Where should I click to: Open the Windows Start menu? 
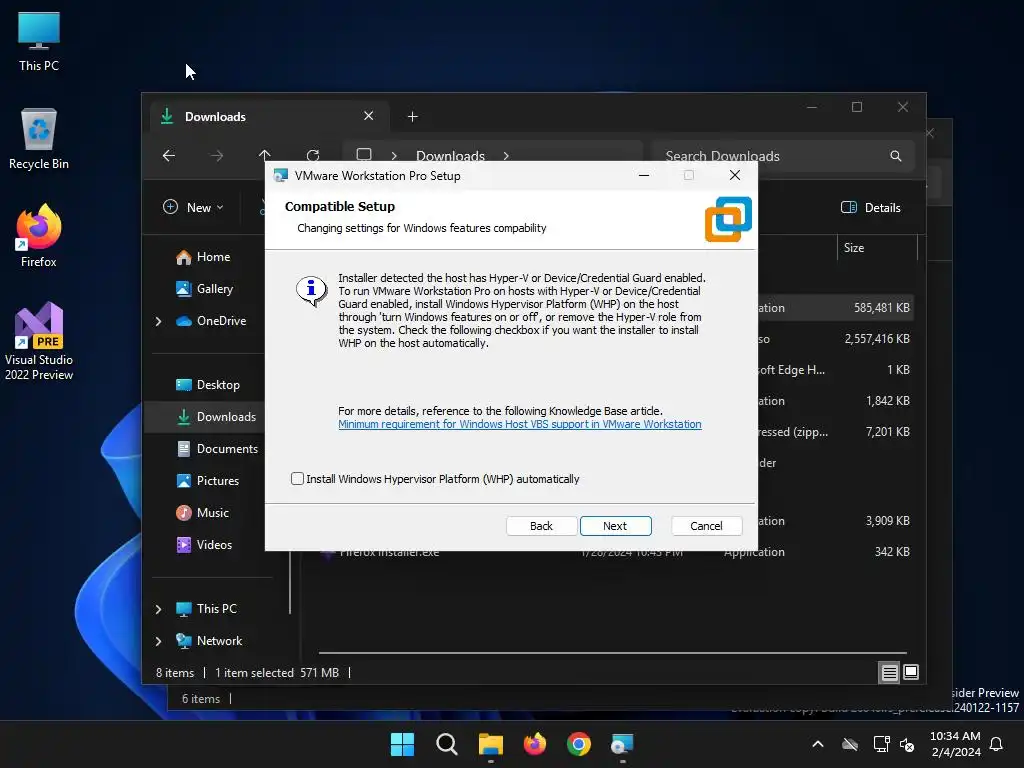tap(402, 744)
